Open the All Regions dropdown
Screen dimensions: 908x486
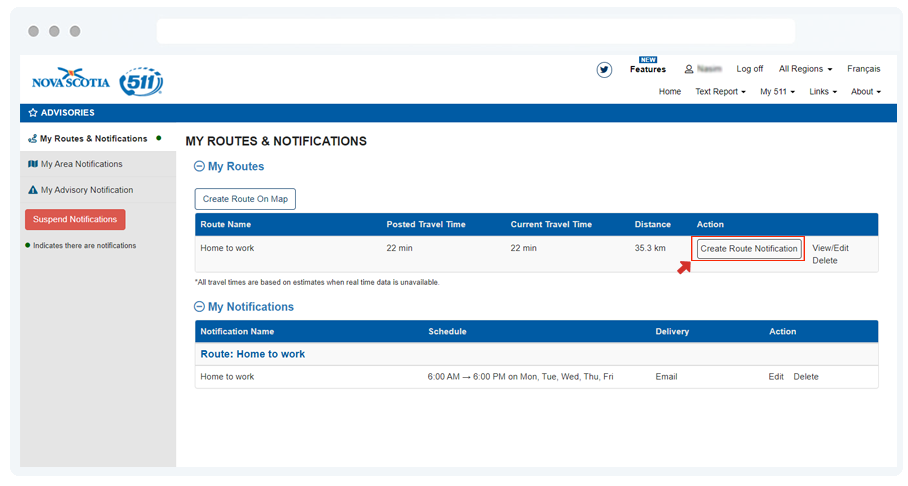point(805,69)
